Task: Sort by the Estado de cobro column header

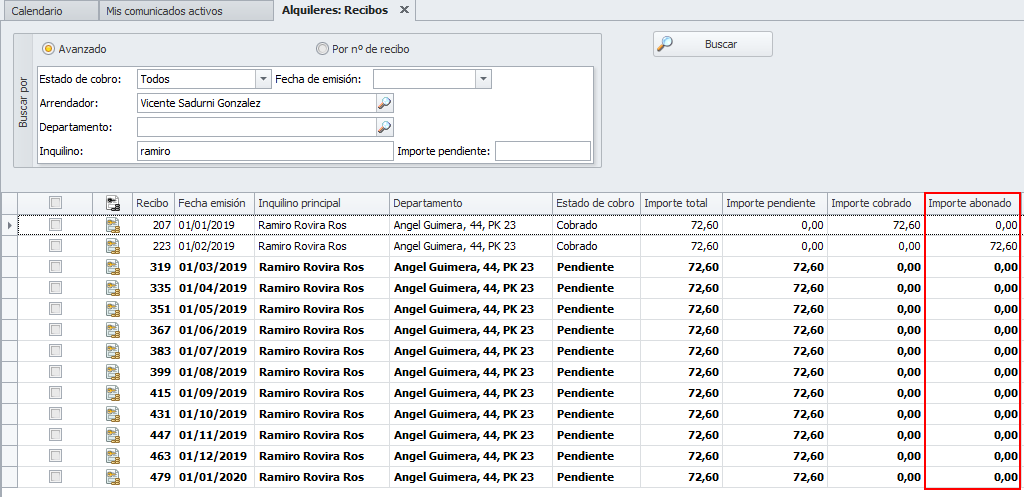Action: 595,203
